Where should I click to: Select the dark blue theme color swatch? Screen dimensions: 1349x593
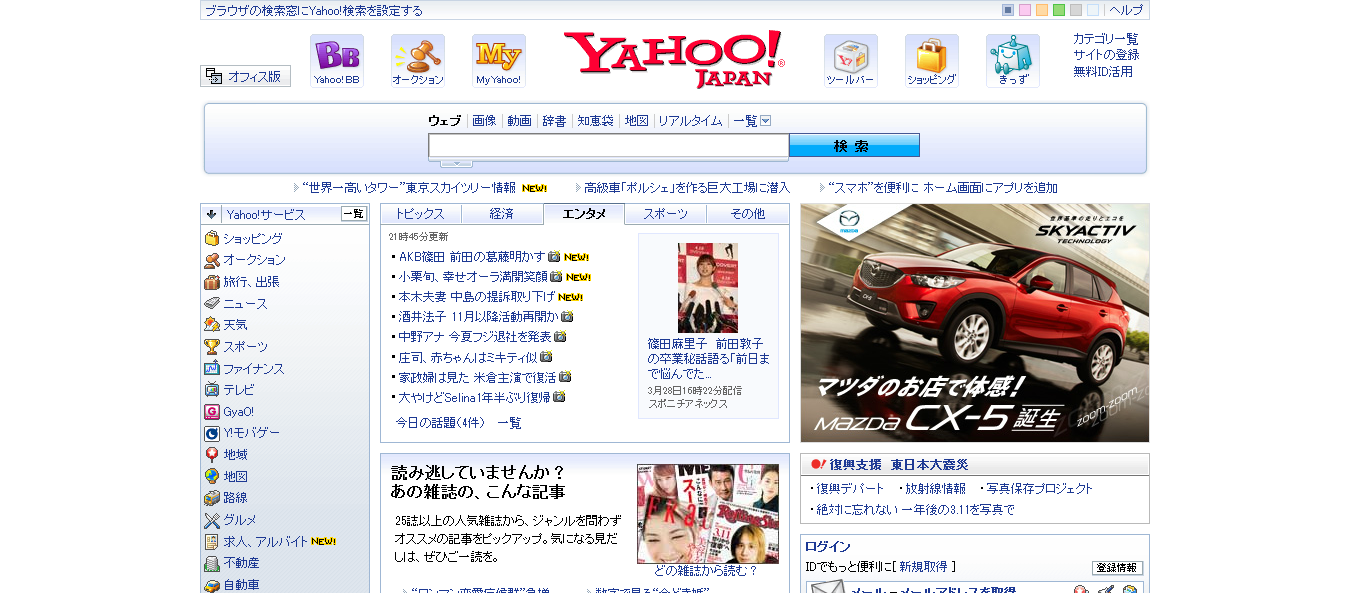(1008, 10)
